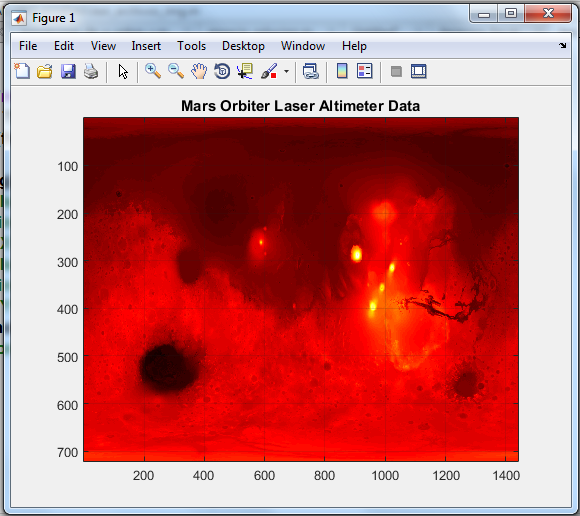Print the figure using the printer icon
The height and width of the screenshot is (516, 580).
click(x=91, y=71)
